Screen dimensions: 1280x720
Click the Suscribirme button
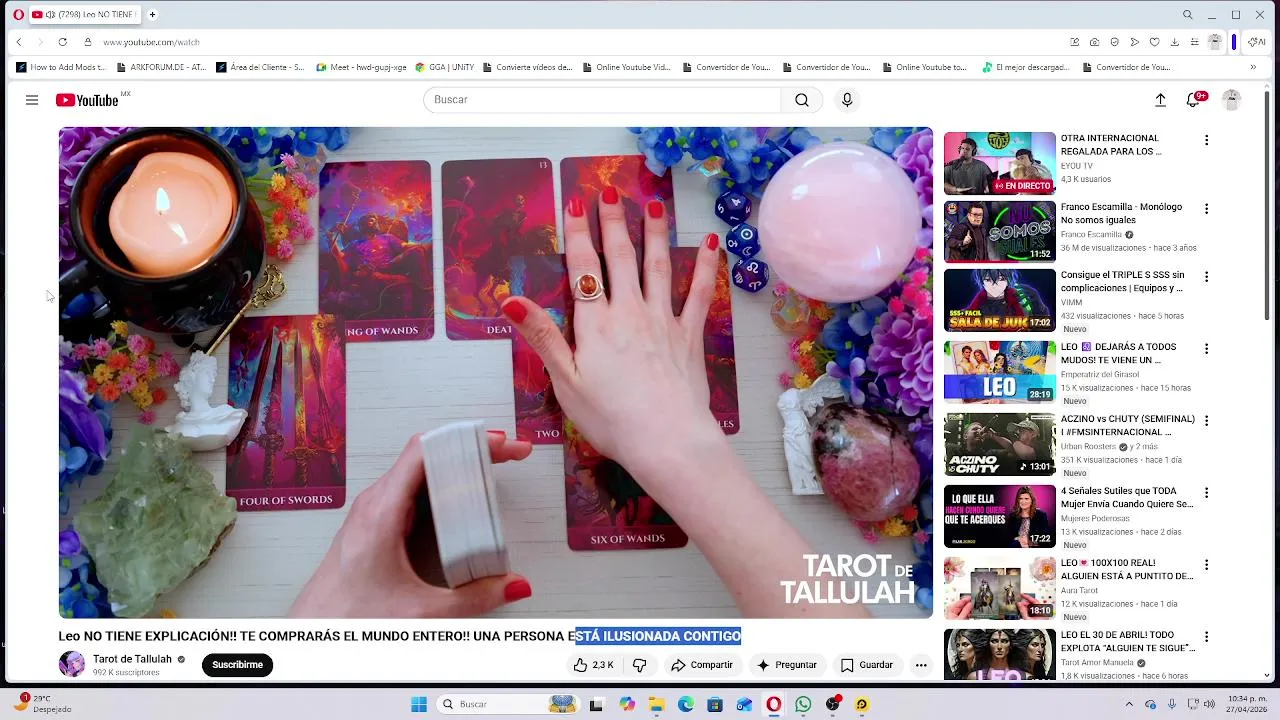(x=237, y=665)
